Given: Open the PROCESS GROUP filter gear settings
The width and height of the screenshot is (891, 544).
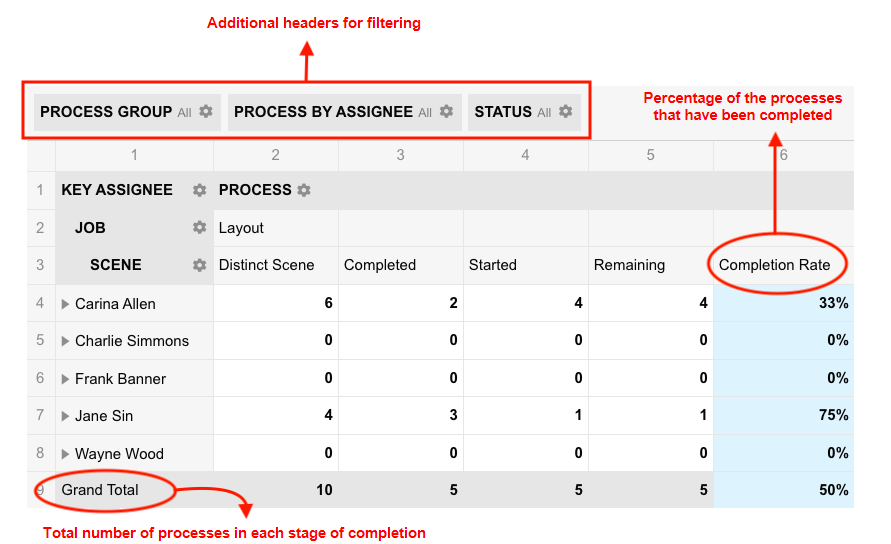Looking at the screenshot, I should point(206,111).
